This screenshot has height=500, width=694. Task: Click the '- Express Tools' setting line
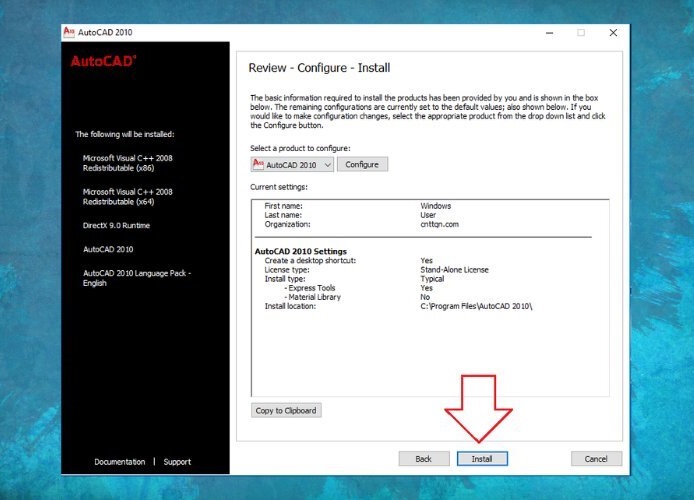[310, 288]
